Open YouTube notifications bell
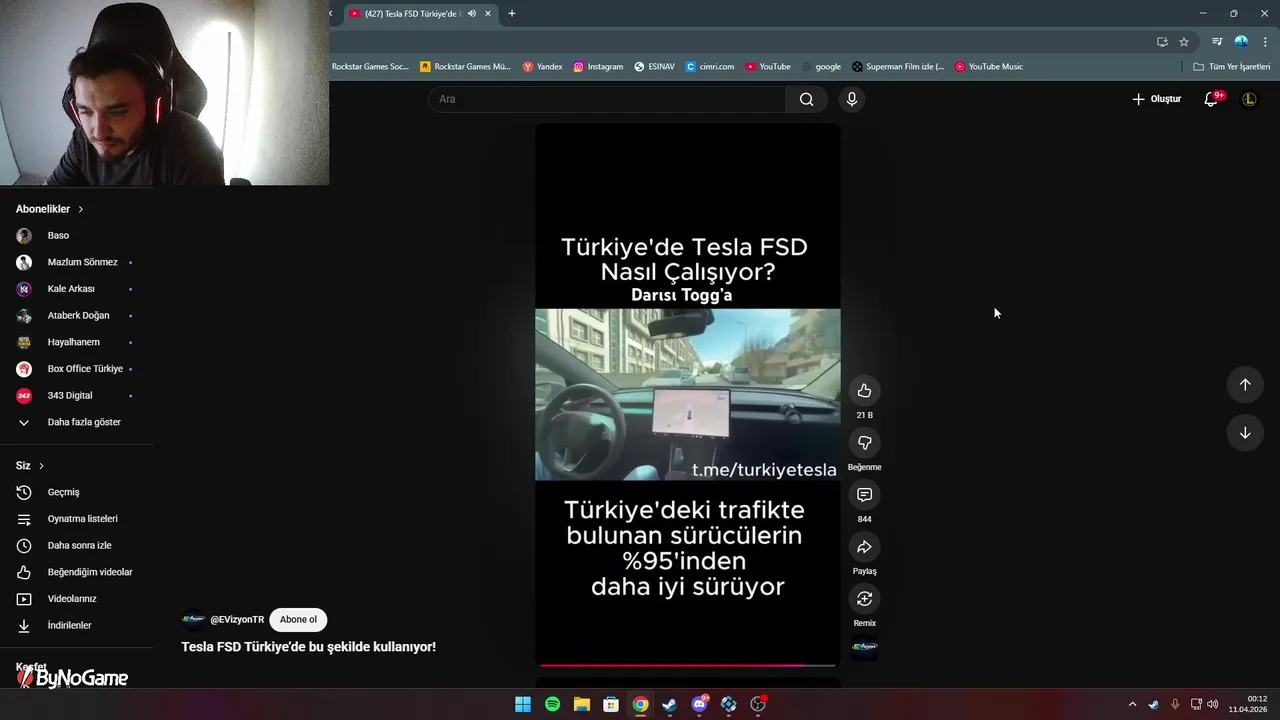Screen dimensions: 1280x720 click(x=1211, y=99)
